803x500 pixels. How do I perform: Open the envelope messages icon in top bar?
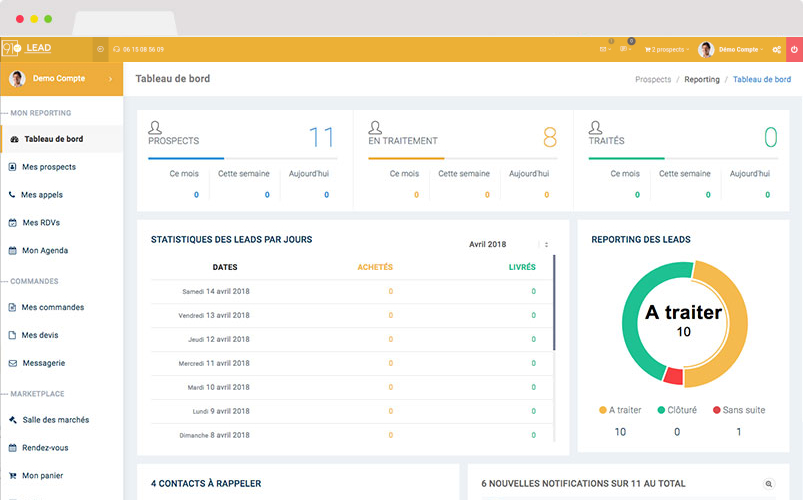[604, 49]
